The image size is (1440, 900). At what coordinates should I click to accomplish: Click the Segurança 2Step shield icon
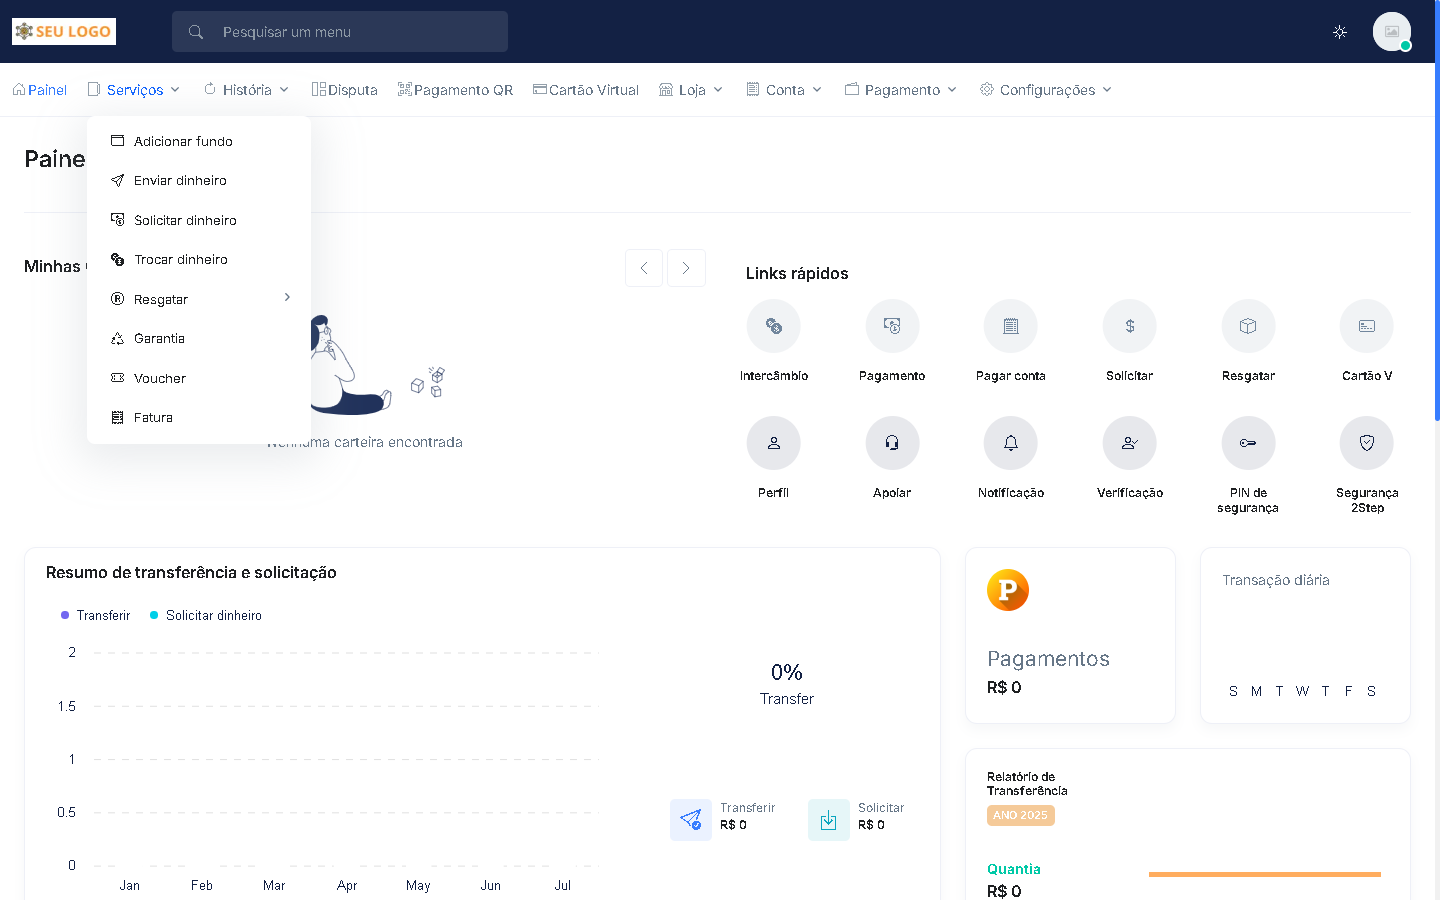click(x=1366, y=443)
